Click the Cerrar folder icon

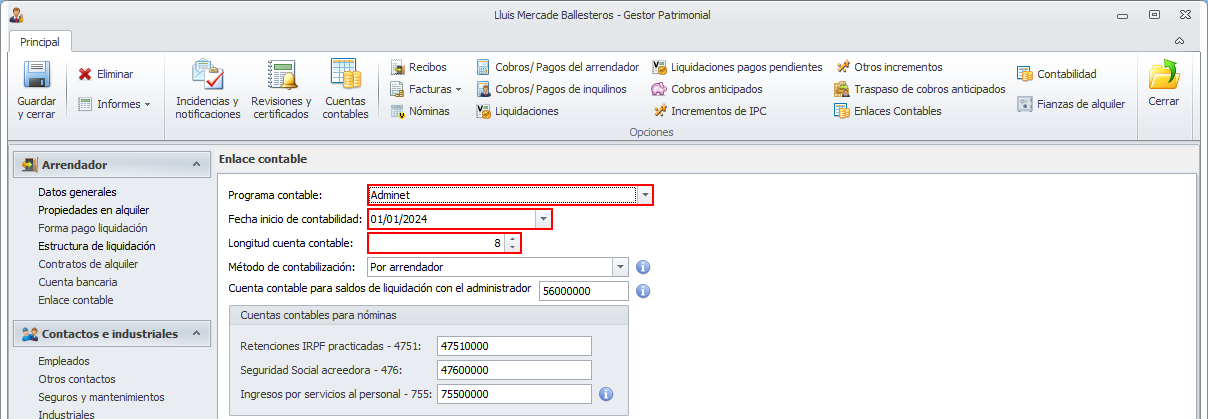click(x=1164, y=76)
